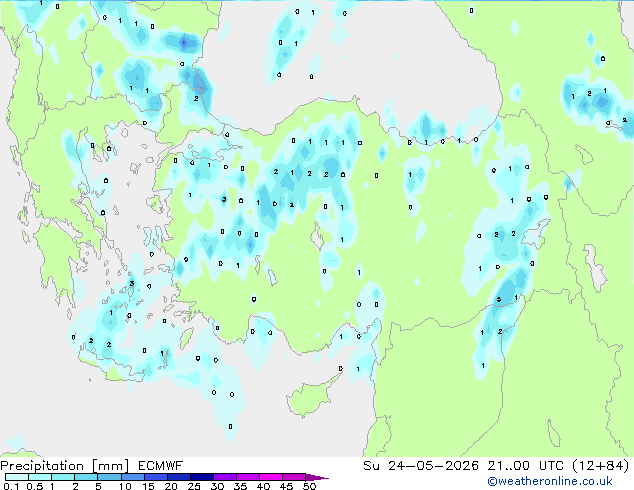Screen dimensions: 634x490
Task: Select the 1–2 mm legend color box
Action: (x=63, y=477)
